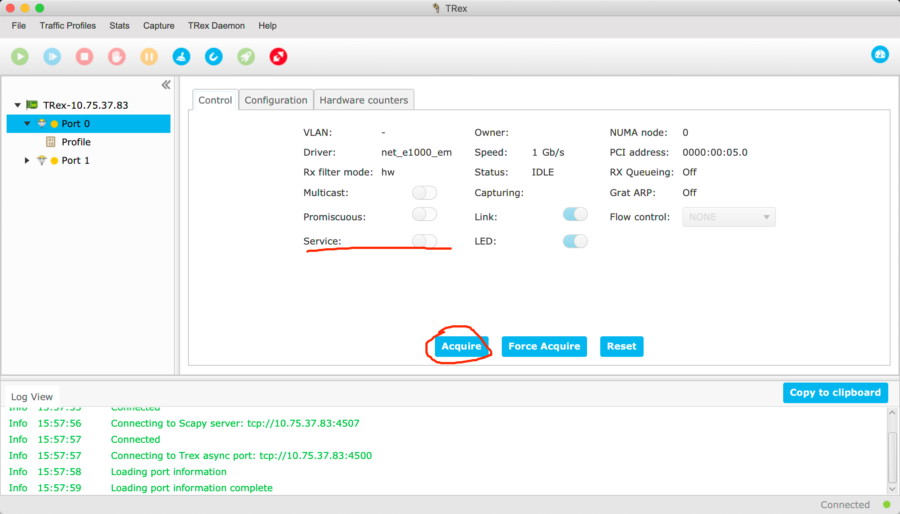This screenshot has height=514, width=900.
Task: Click the Profile grid icon
Action: tap(51, 142)
